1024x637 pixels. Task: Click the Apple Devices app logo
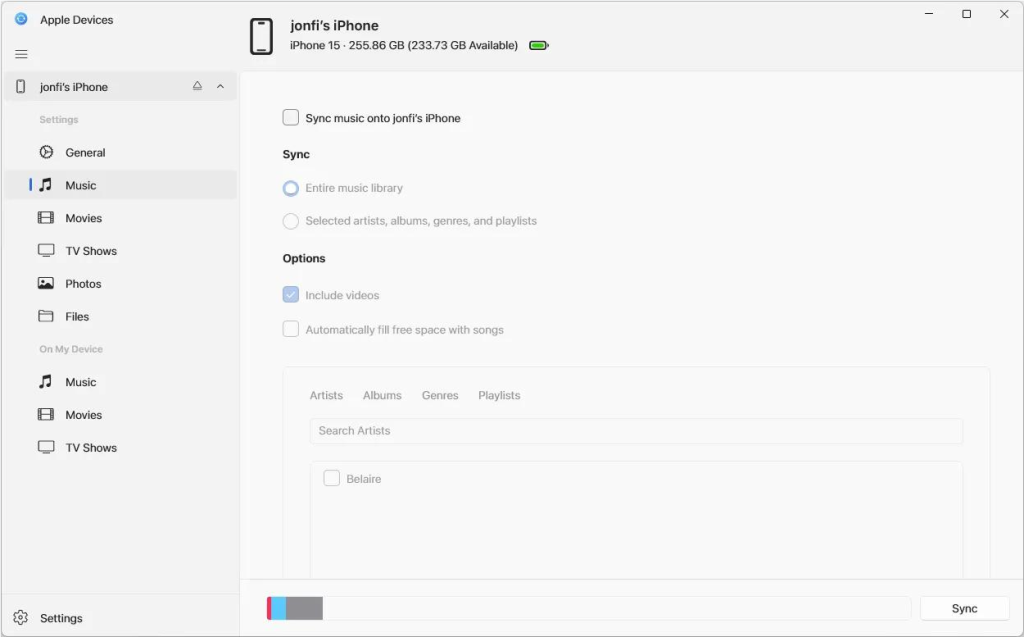click(x=21, y=19)
